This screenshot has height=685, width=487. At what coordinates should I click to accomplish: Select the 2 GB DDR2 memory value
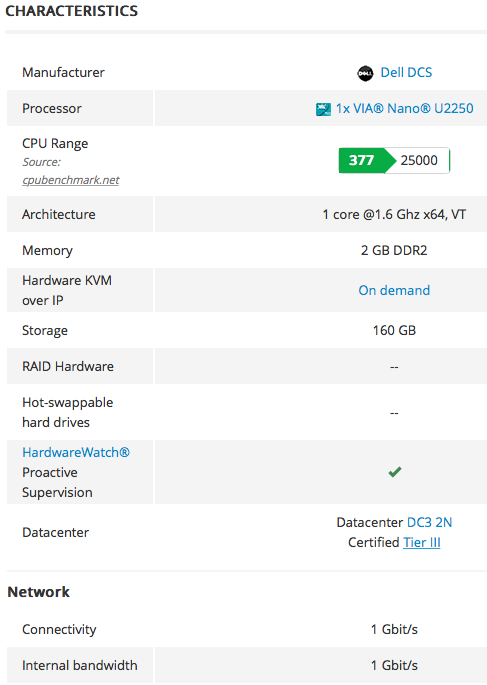(394, 250)
